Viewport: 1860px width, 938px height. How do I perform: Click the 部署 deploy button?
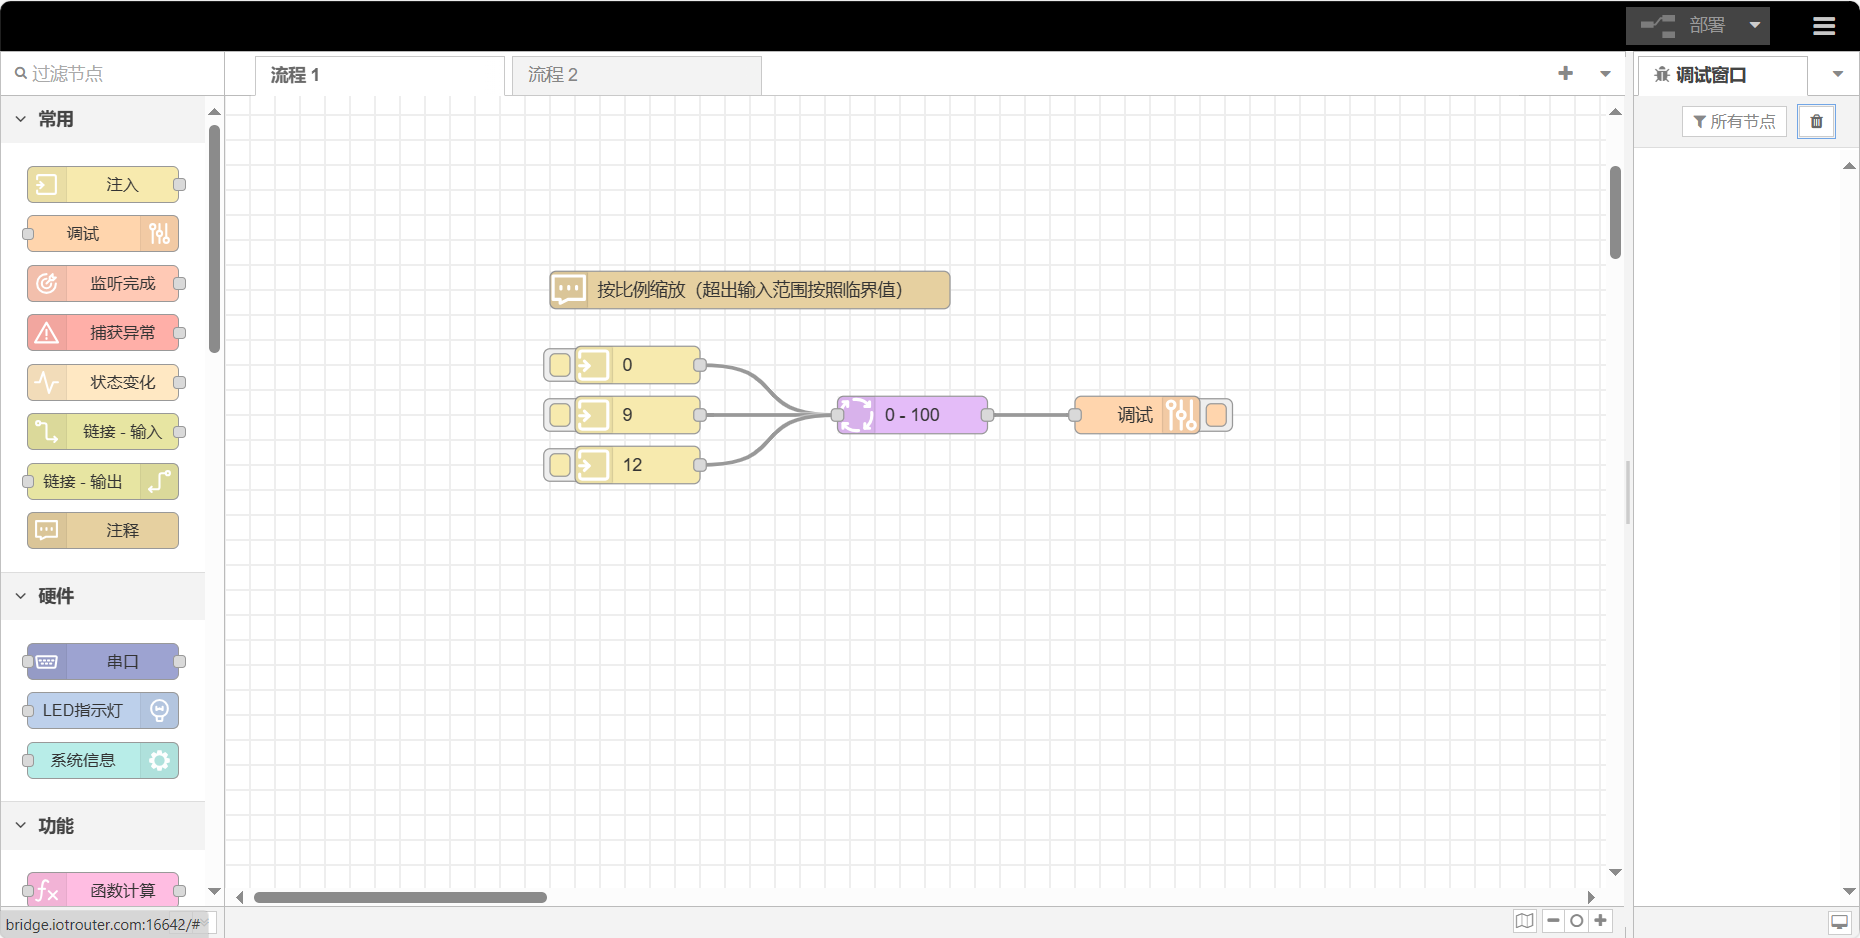[1685, 26]
